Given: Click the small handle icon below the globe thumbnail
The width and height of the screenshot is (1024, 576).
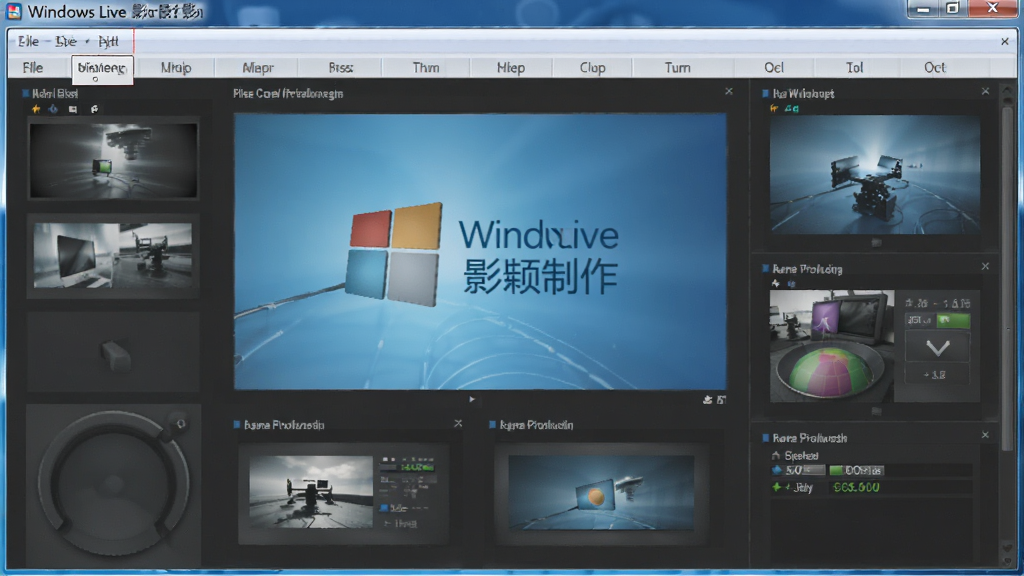Looking at the screenshot, I should [876, 411].
